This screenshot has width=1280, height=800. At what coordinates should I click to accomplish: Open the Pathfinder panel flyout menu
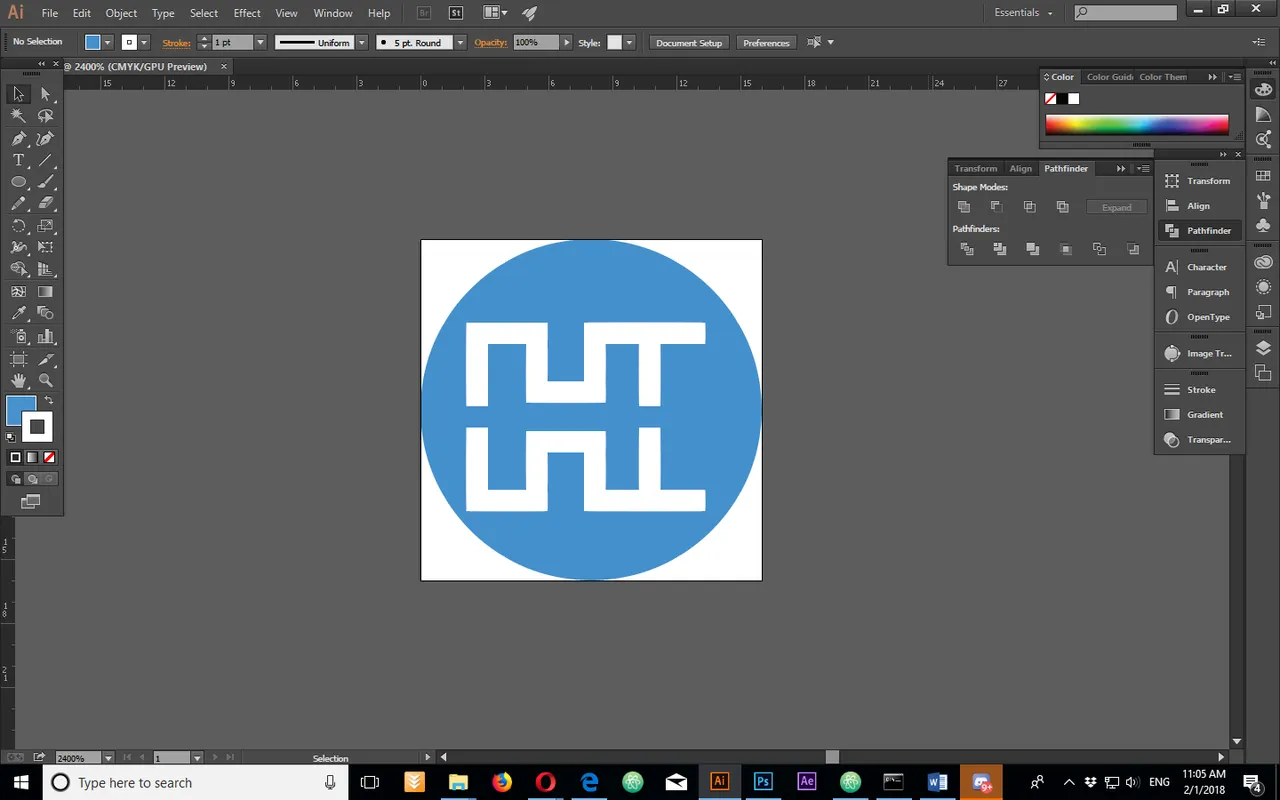point(1144,169)
